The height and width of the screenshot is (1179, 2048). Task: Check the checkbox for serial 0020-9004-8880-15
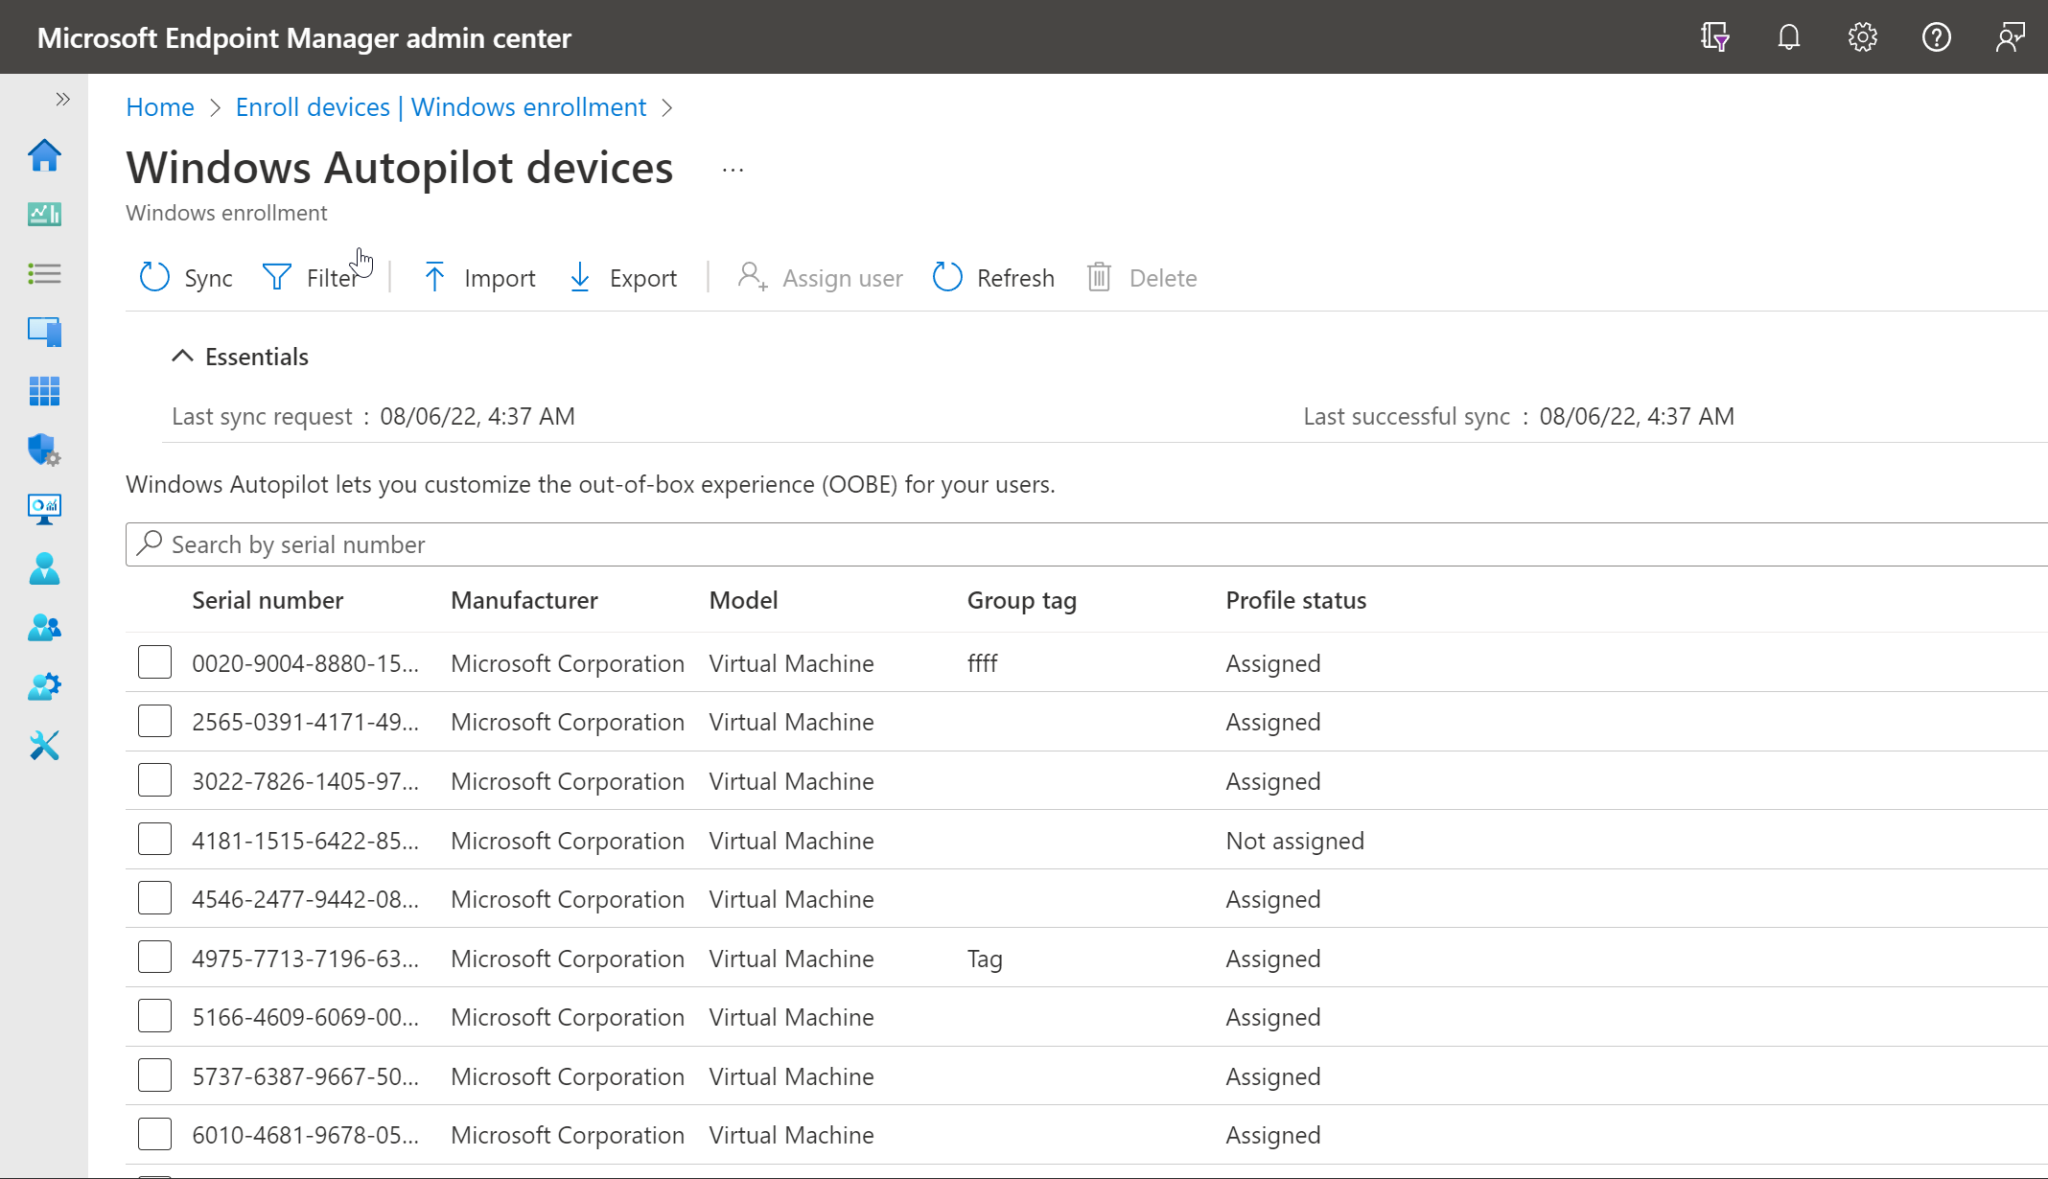click(154, 661)
